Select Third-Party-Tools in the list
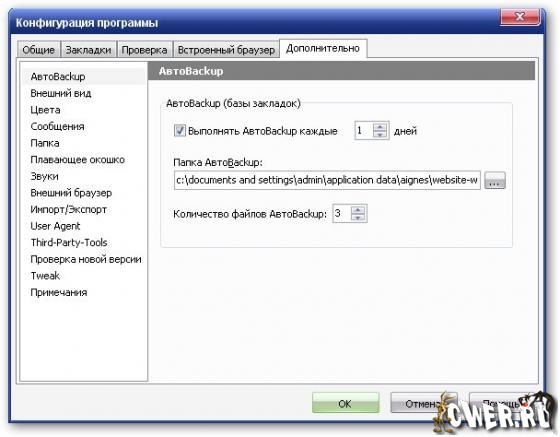The height and width of the screenshot is (437, 560). (x=69, y=242)
